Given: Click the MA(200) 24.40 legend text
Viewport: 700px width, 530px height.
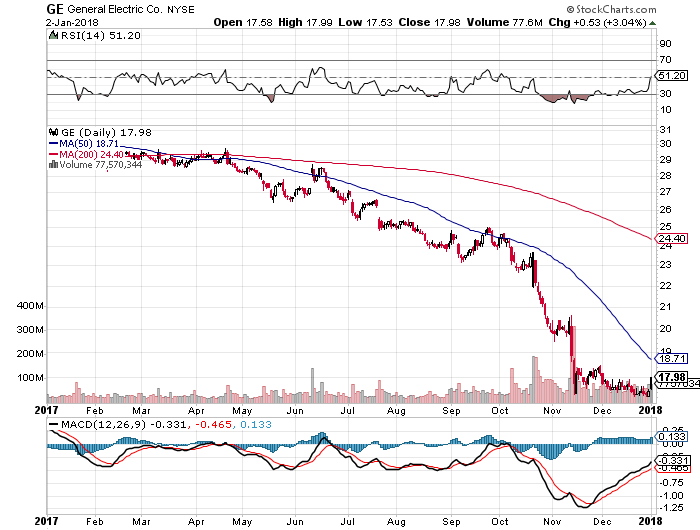Looking at the screenshot, I should tap(91, 154).
